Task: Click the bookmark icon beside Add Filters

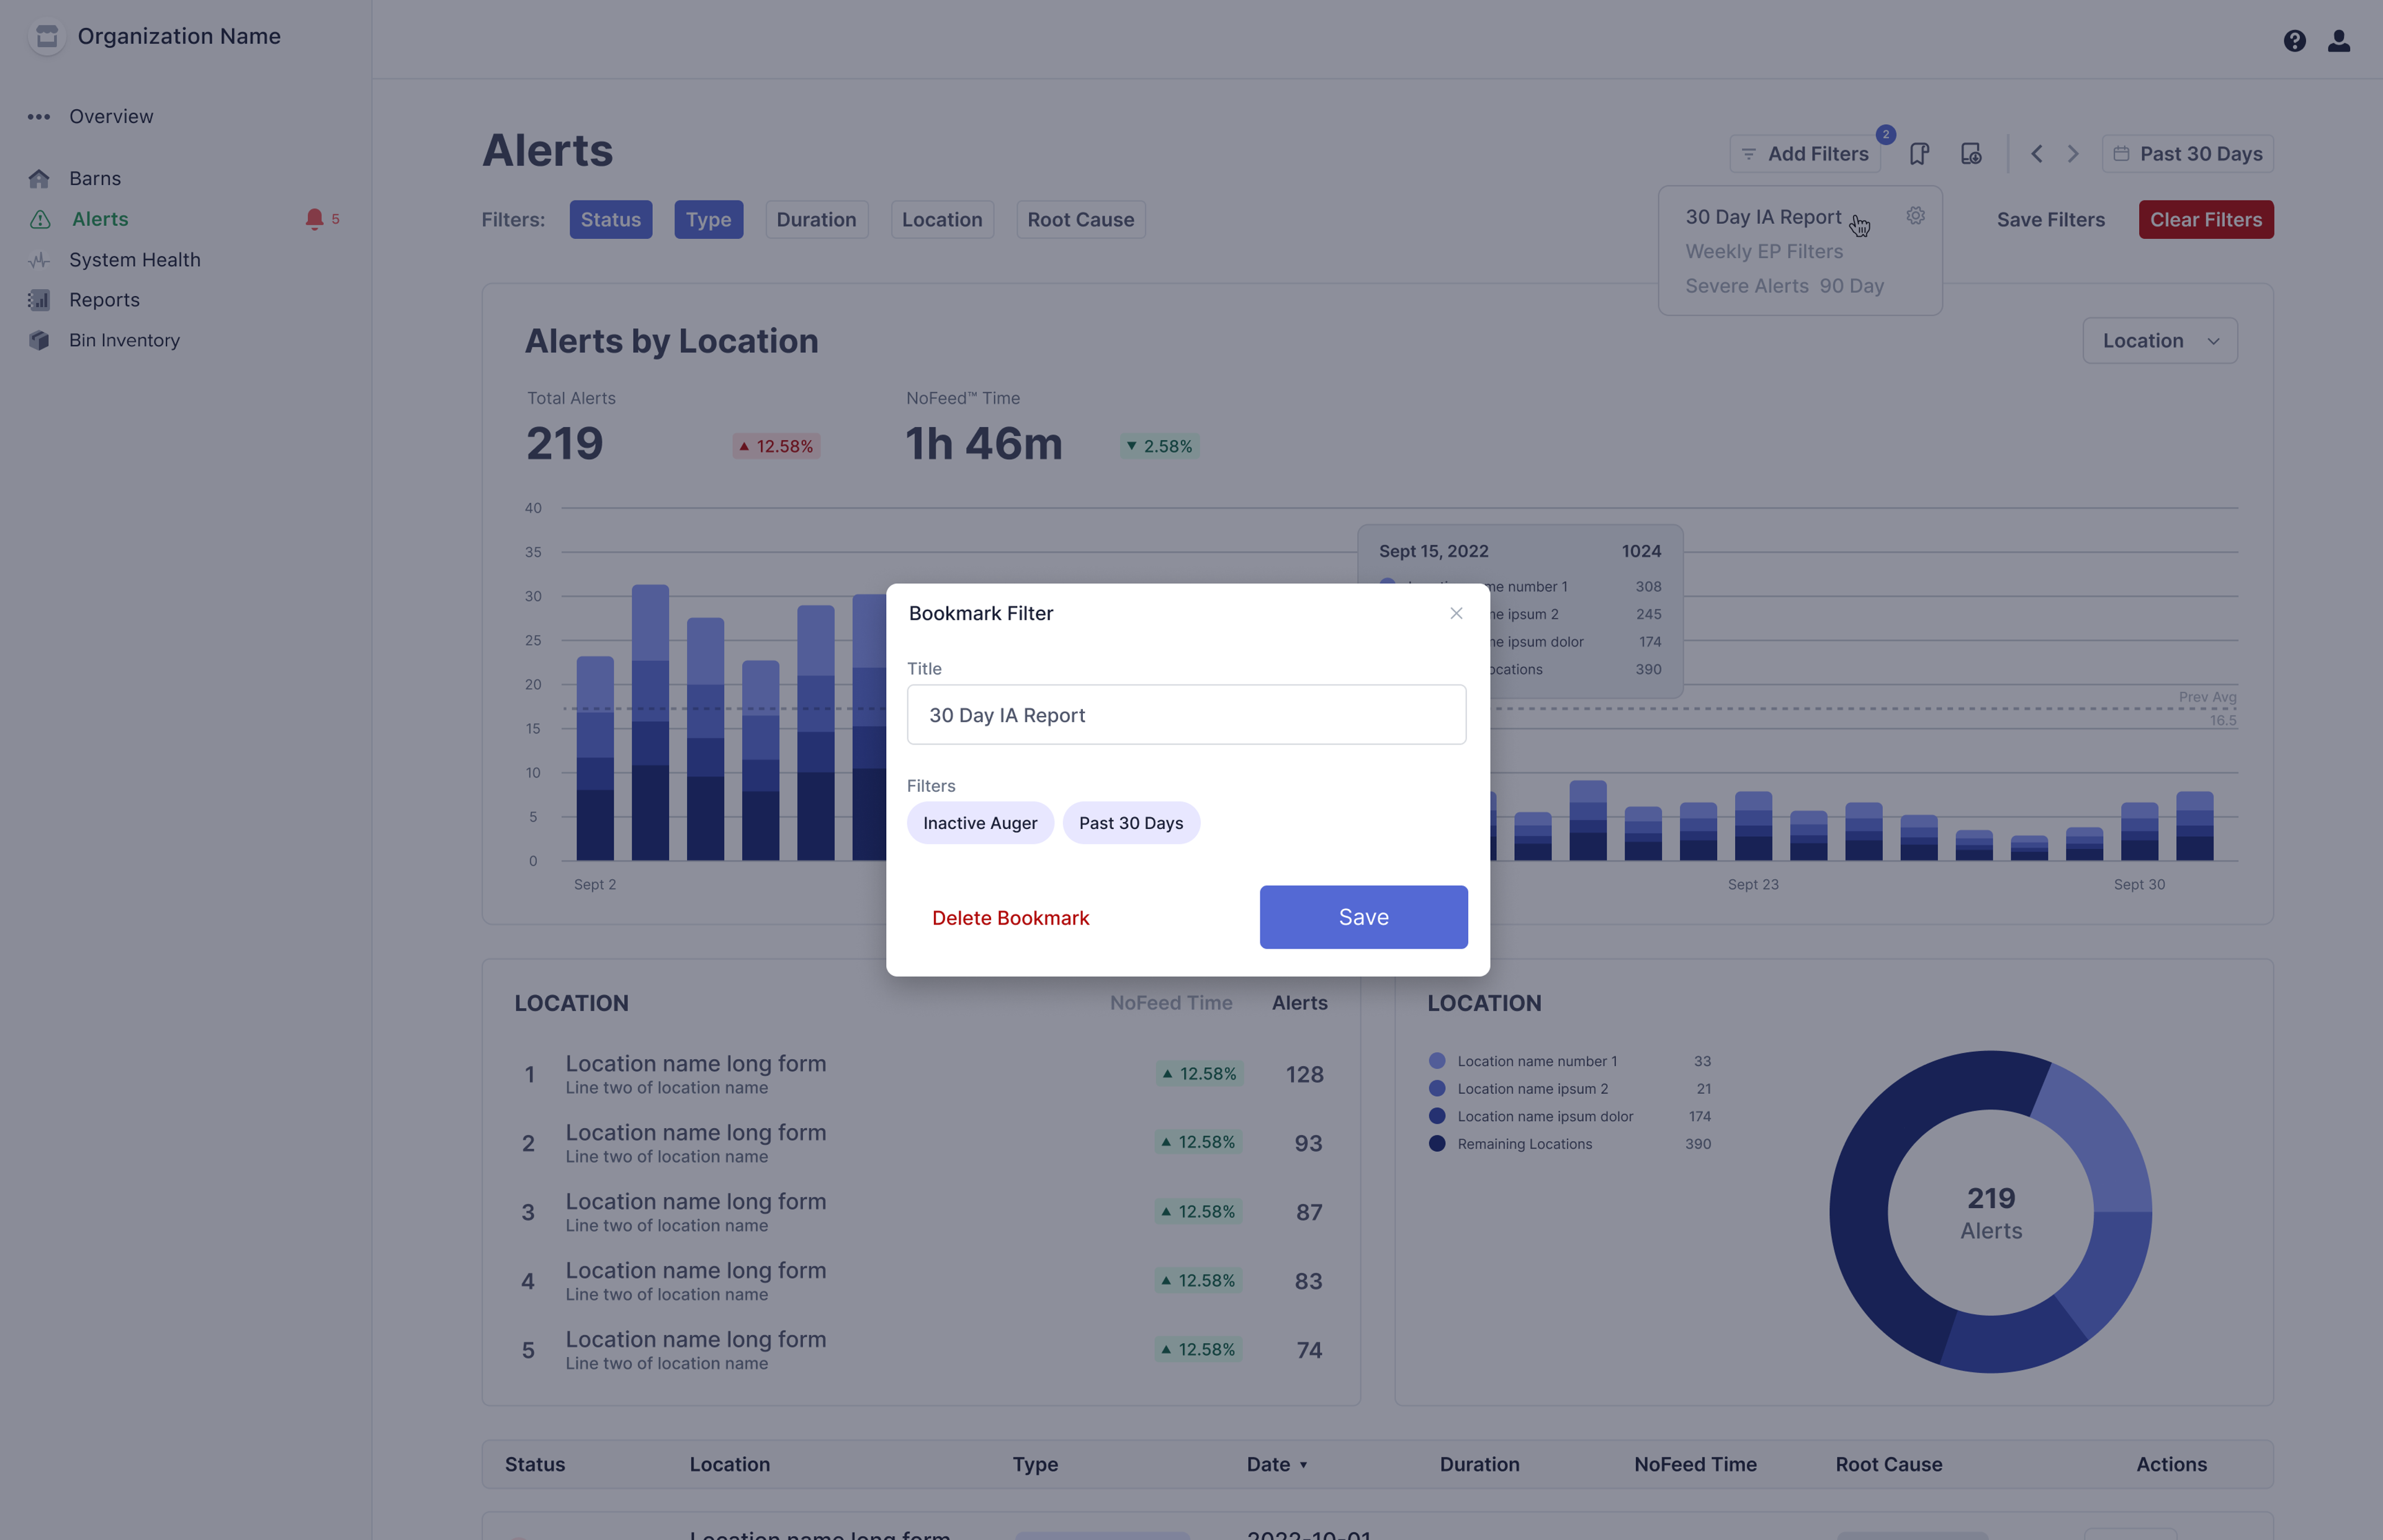Action: (1918, 154)
